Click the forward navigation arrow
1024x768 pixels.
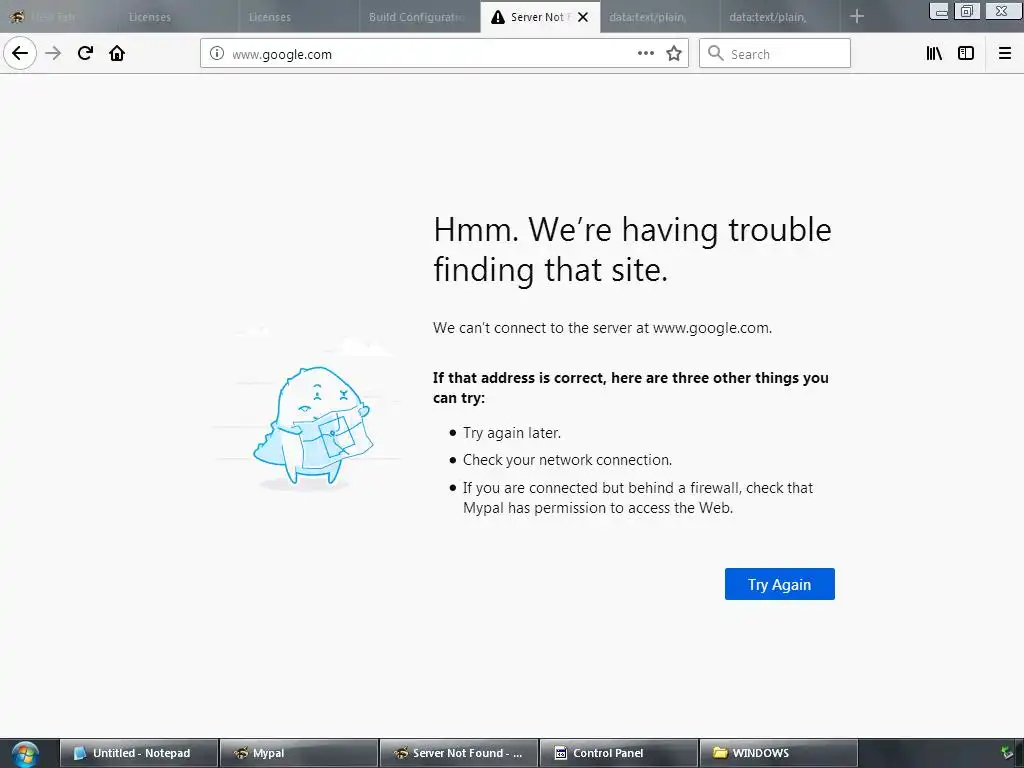53,53
